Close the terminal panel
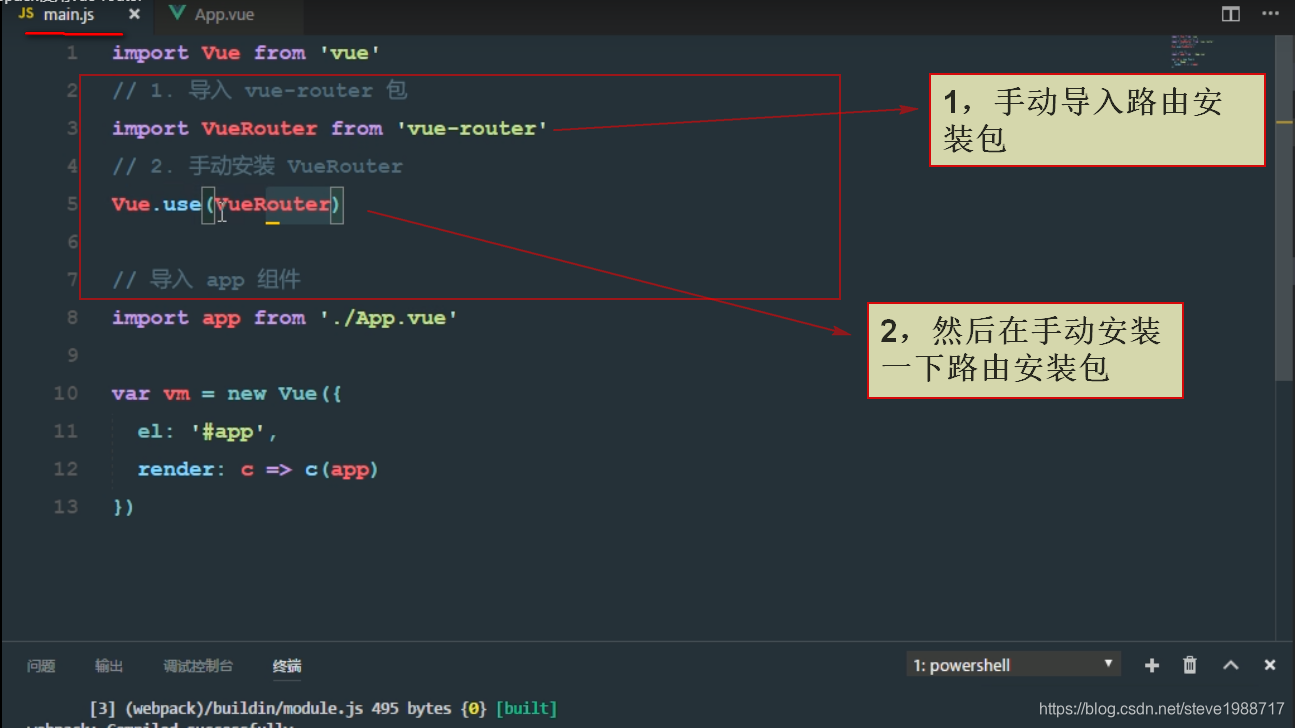 click(1270, 665)
